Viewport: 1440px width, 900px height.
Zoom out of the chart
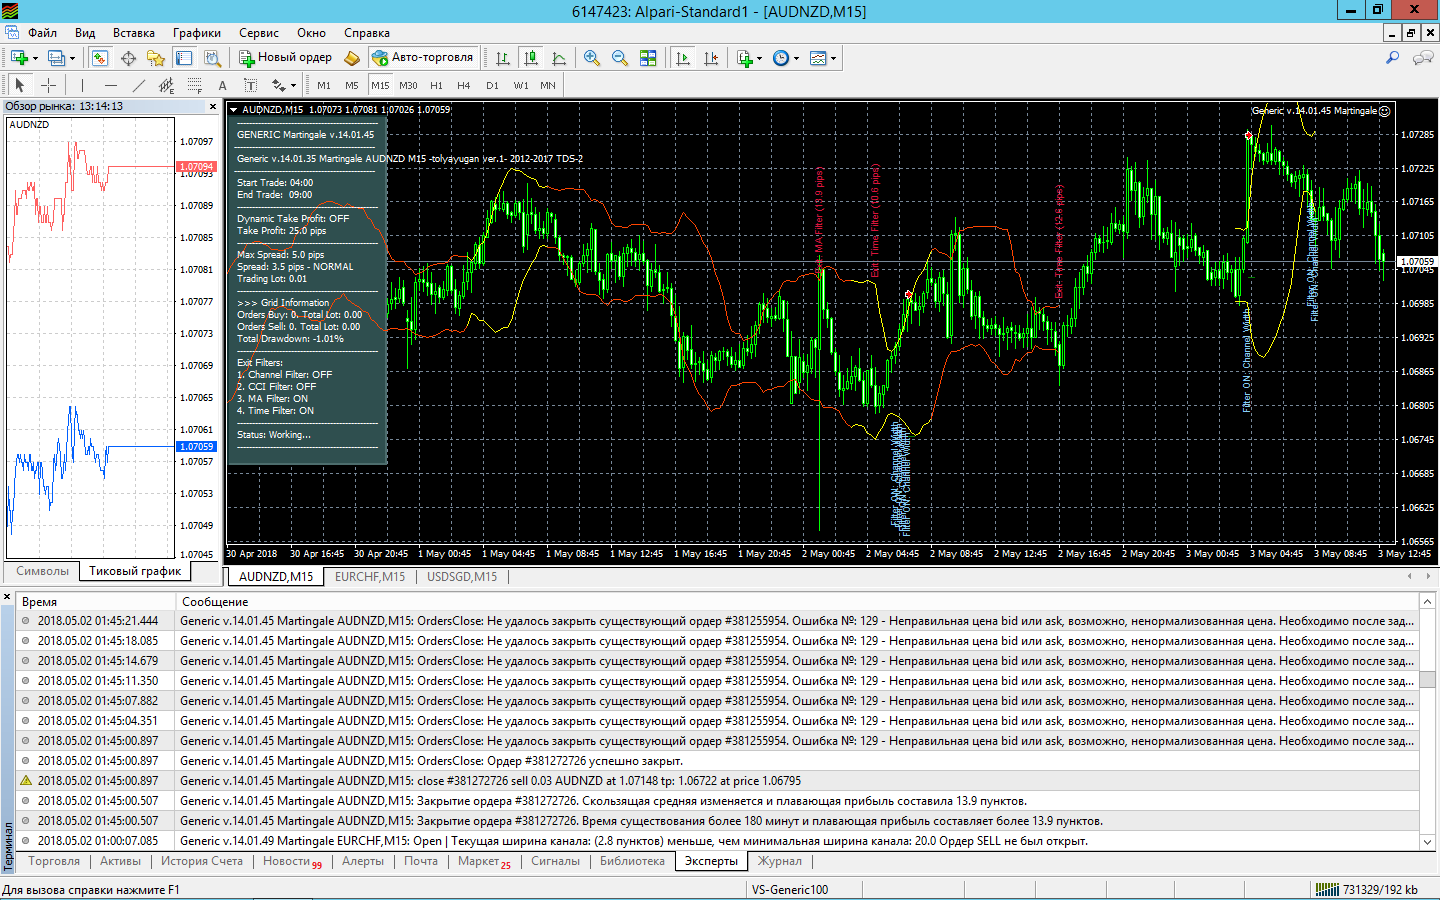(x=620, y=58)
